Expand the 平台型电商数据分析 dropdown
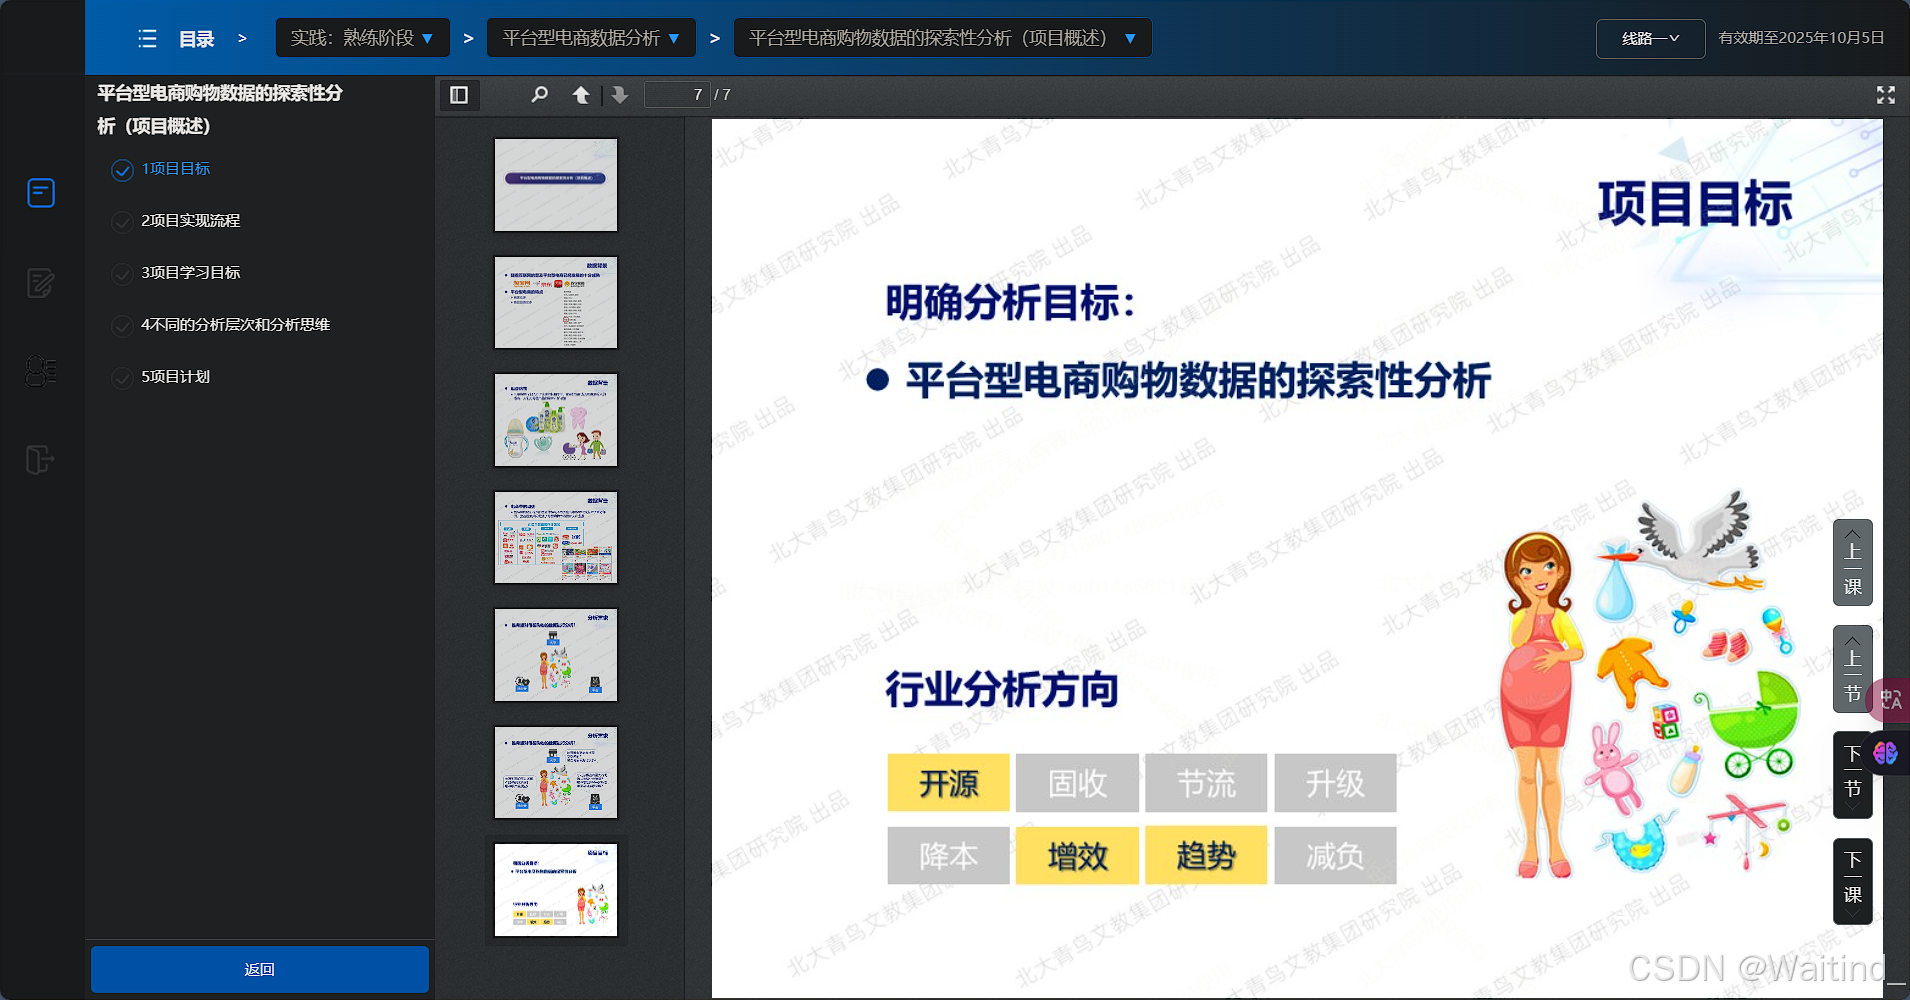The image size is (1910, 1000). 591,38
